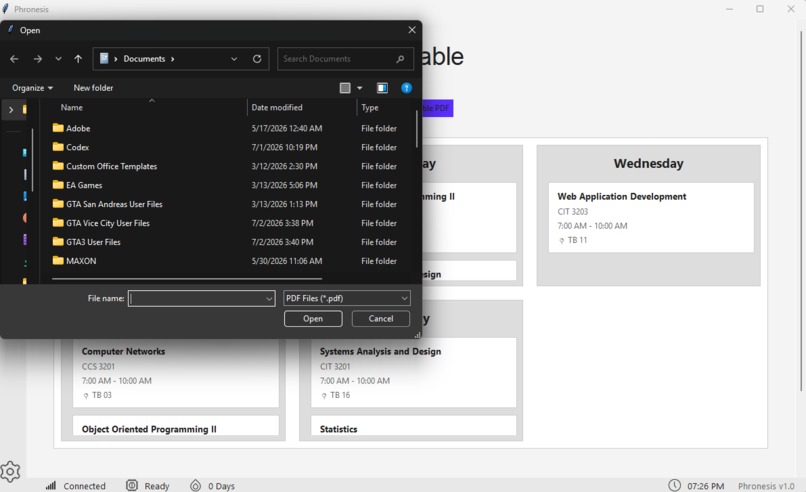Open the PDF Files type filter
This screenshot has height=492, width=806.
347,298
